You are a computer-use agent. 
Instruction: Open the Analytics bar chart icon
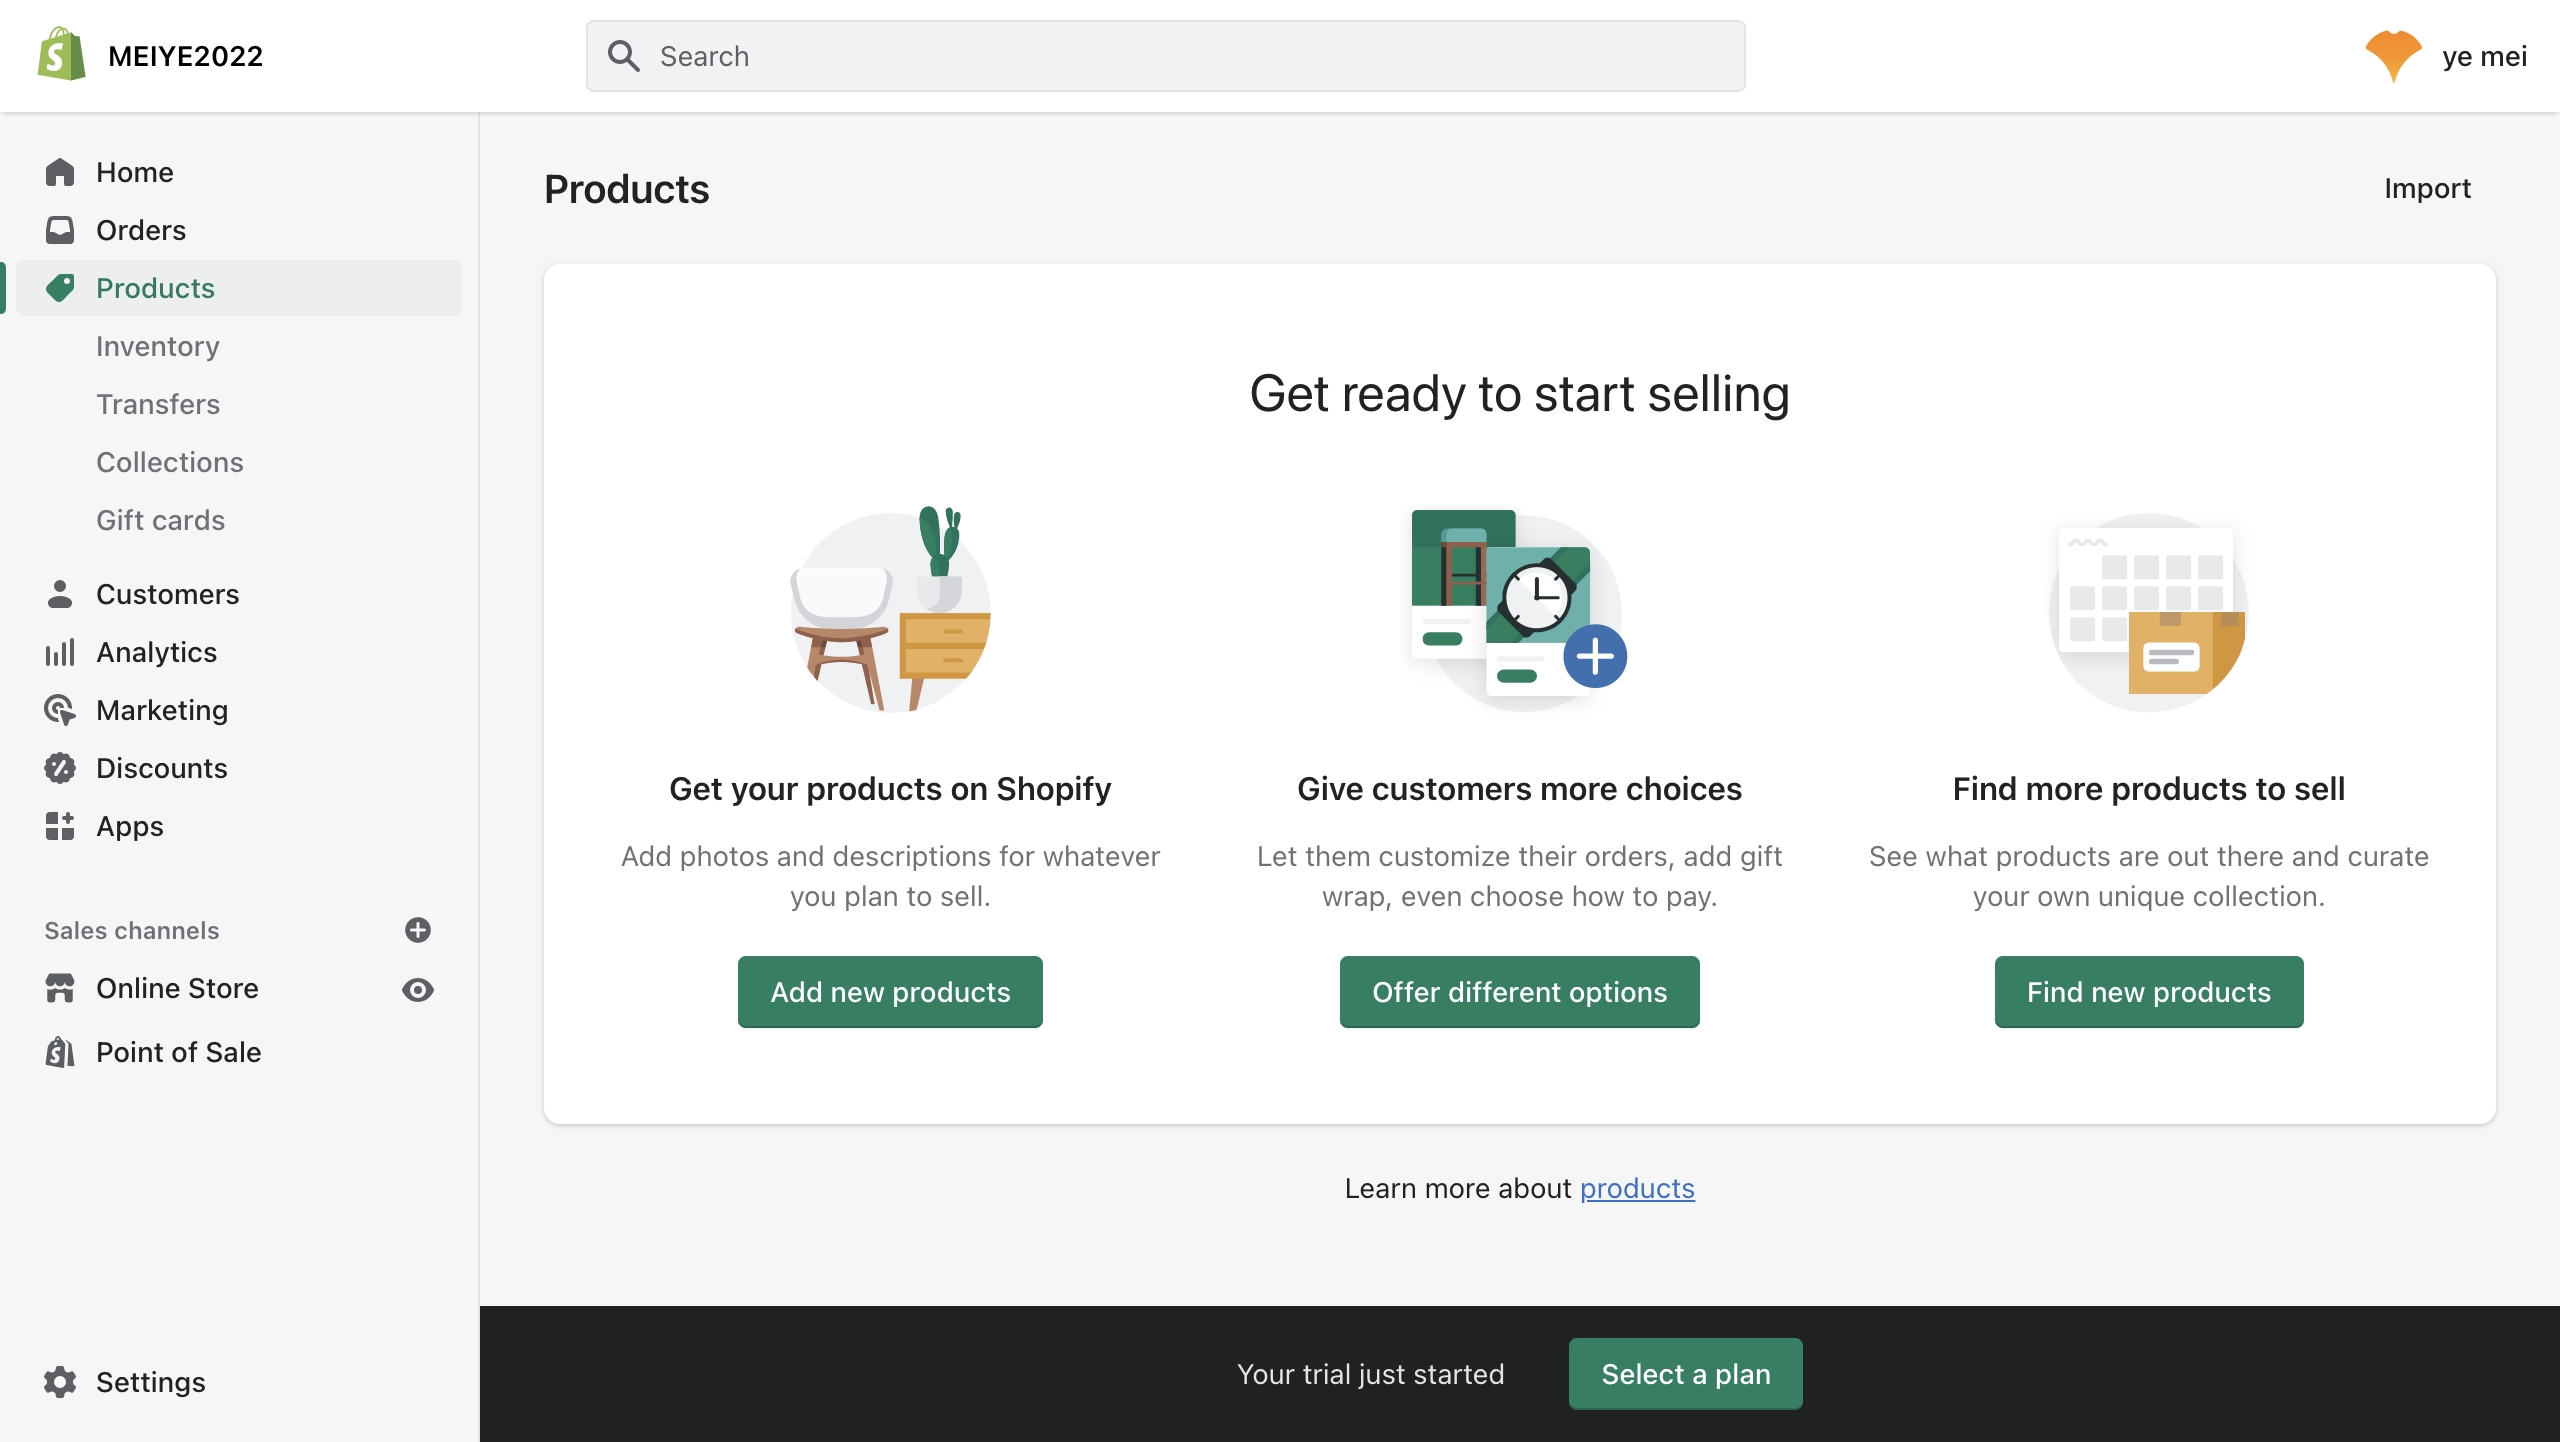click(60, 652)
